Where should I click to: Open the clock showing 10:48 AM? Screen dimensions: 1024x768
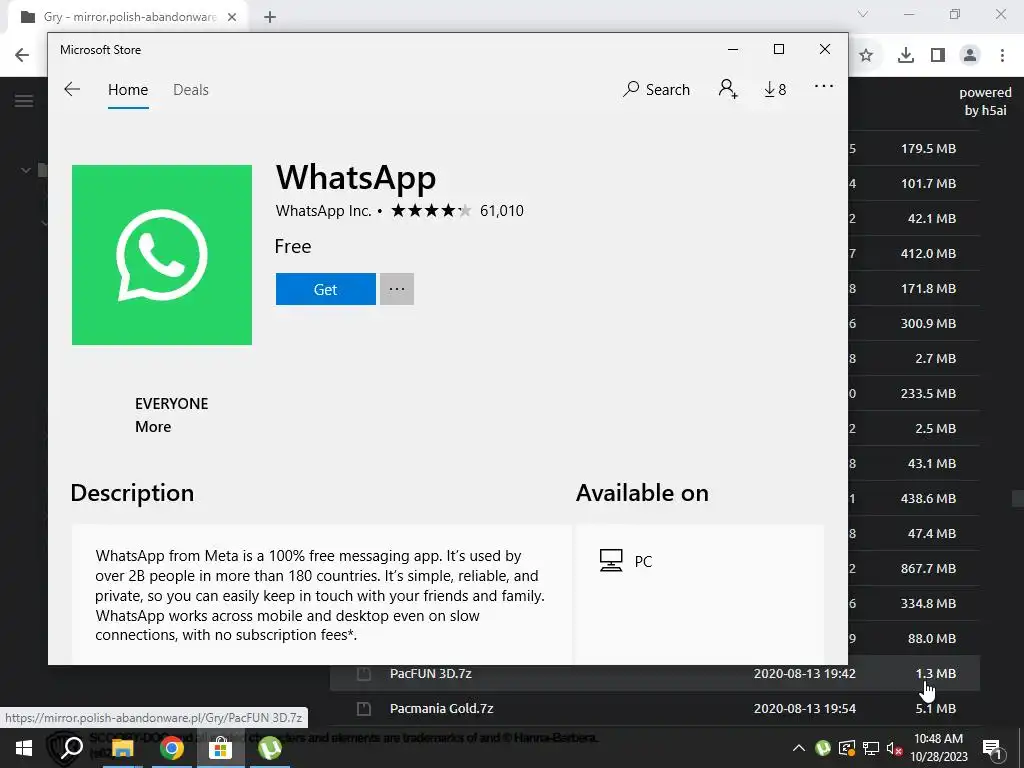point(938,748)
